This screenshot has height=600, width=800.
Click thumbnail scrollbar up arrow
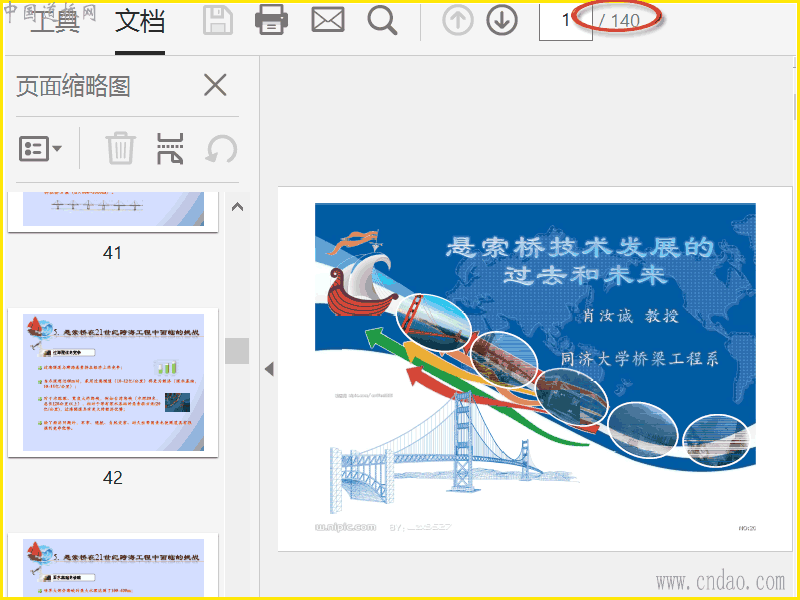237,207
